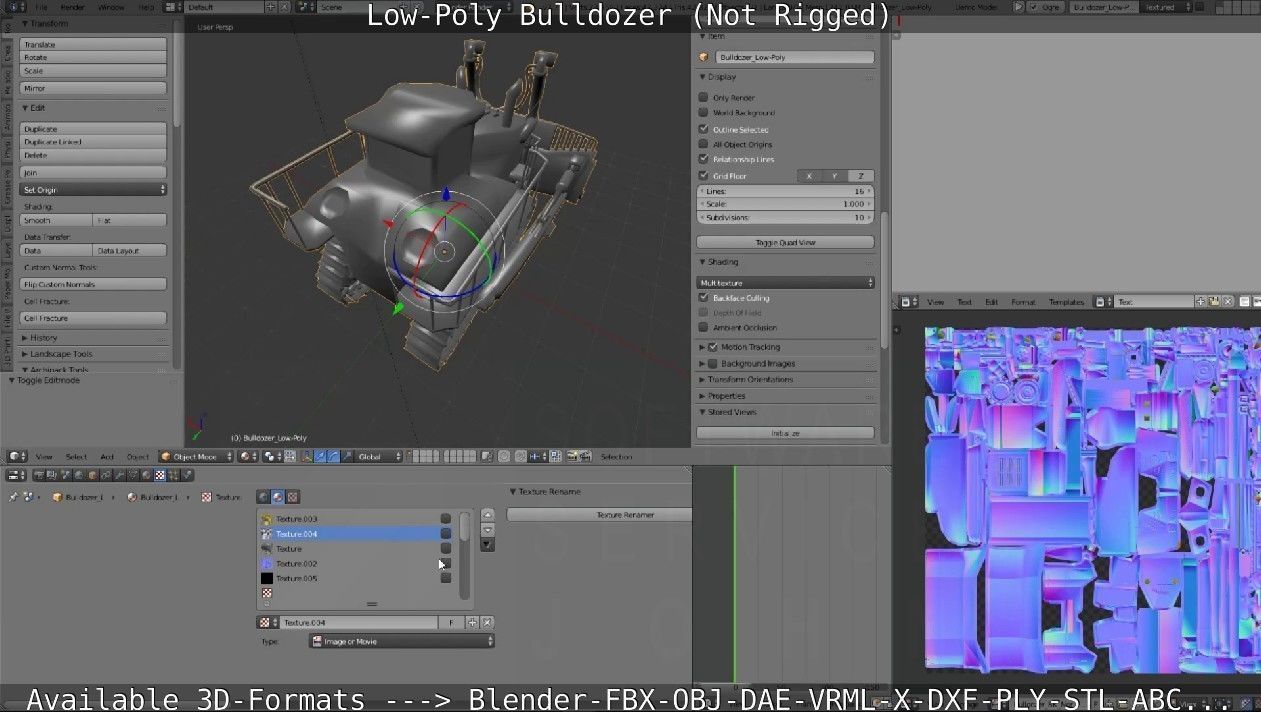The height and width of the screenshot is (712, 1261).
Task: Open Global transform orientation dropdown
Action: pyautogui.click(x=379, y=456)
